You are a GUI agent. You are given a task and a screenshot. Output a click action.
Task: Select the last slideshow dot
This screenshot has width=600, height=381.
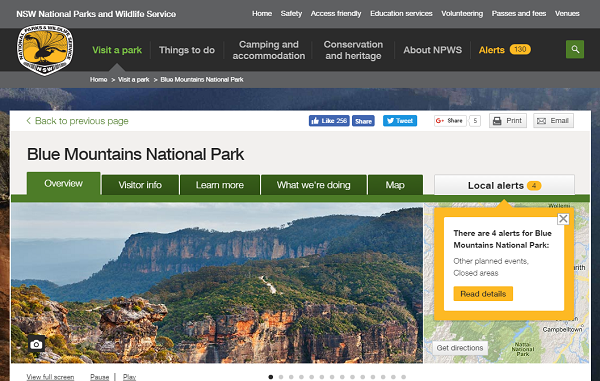[x=403, y=377]
